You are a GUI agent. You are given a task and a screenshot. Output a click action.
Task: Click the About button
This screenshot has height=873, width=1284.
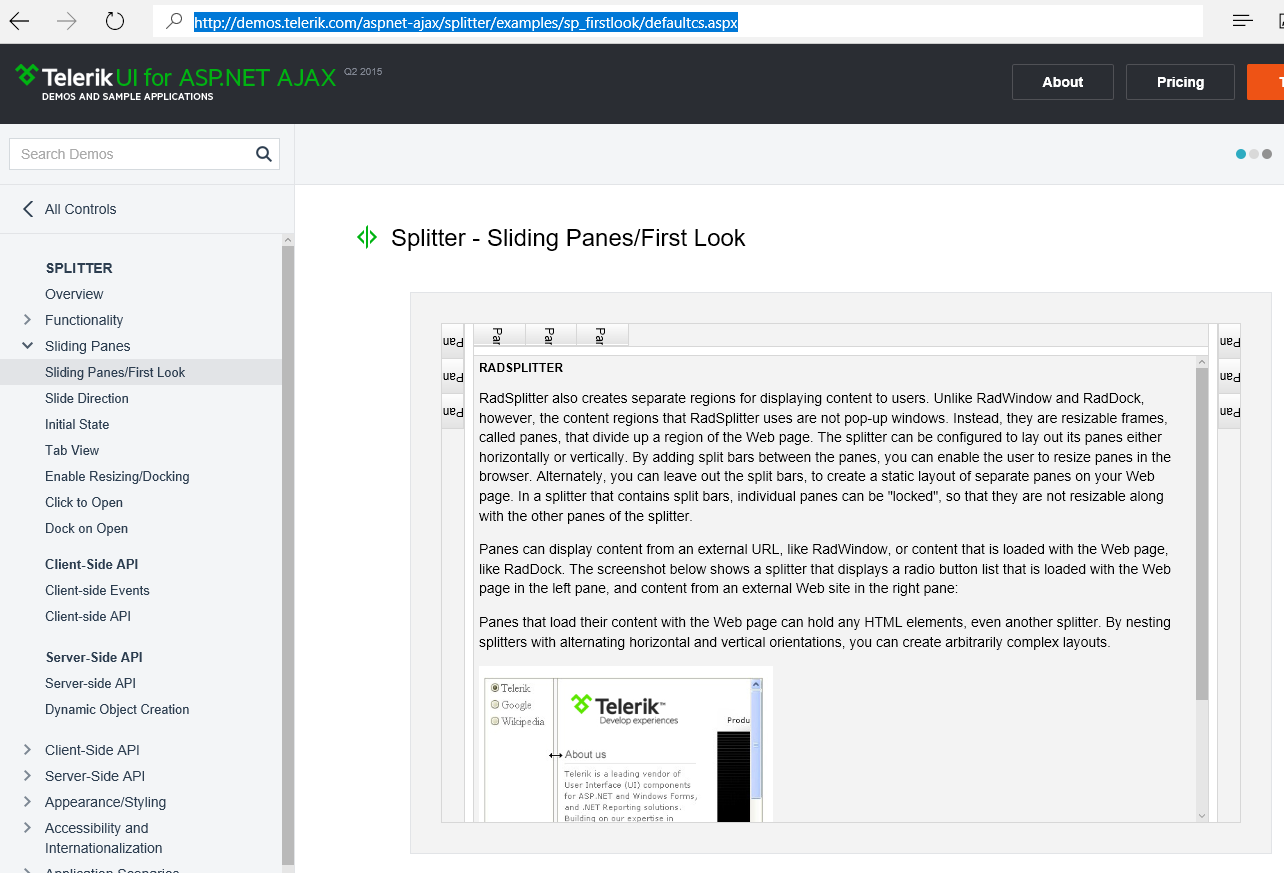coord(1063,82)
